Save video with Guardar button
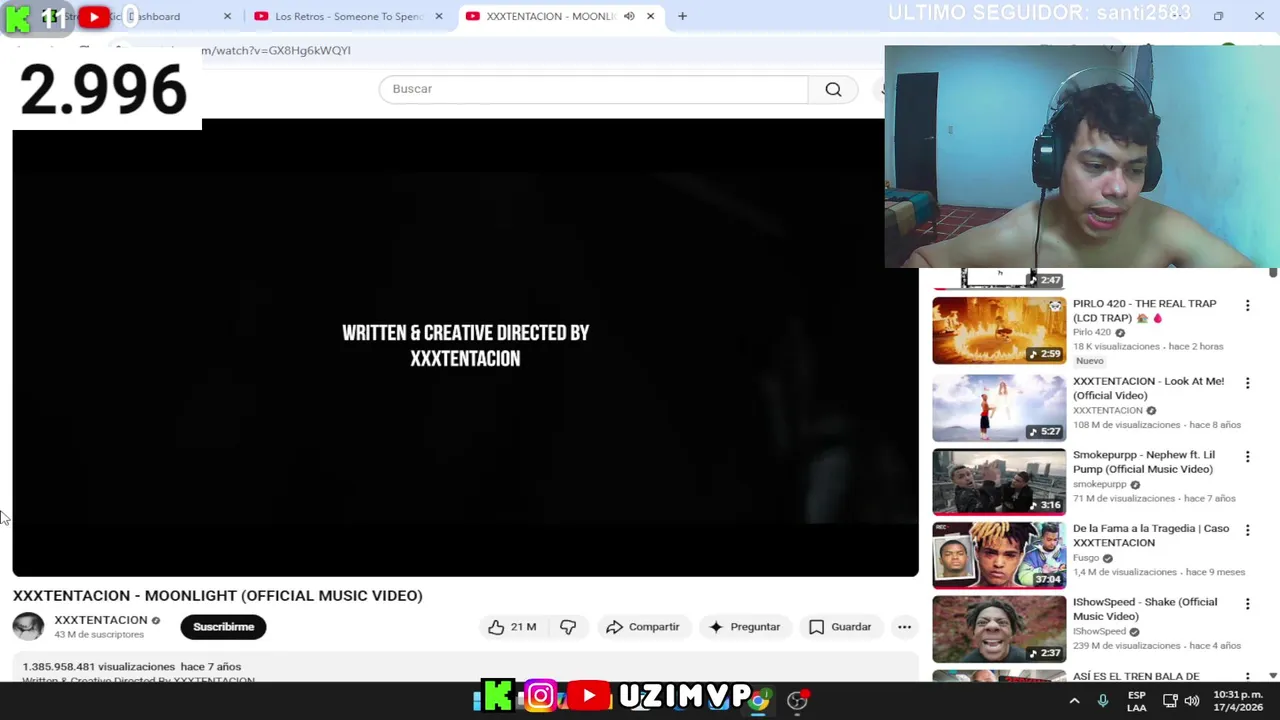 [x=840, y=627]
